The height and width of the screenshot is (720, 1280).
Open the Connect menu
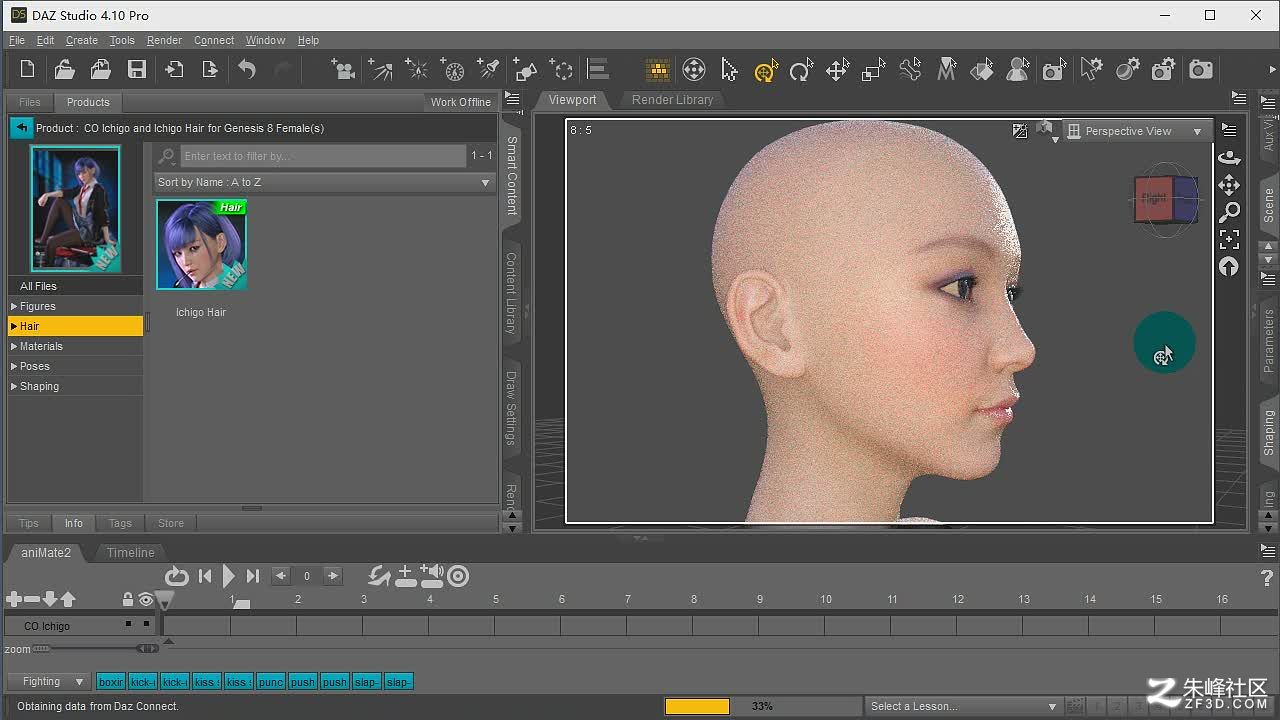click(x=214, y=40)
